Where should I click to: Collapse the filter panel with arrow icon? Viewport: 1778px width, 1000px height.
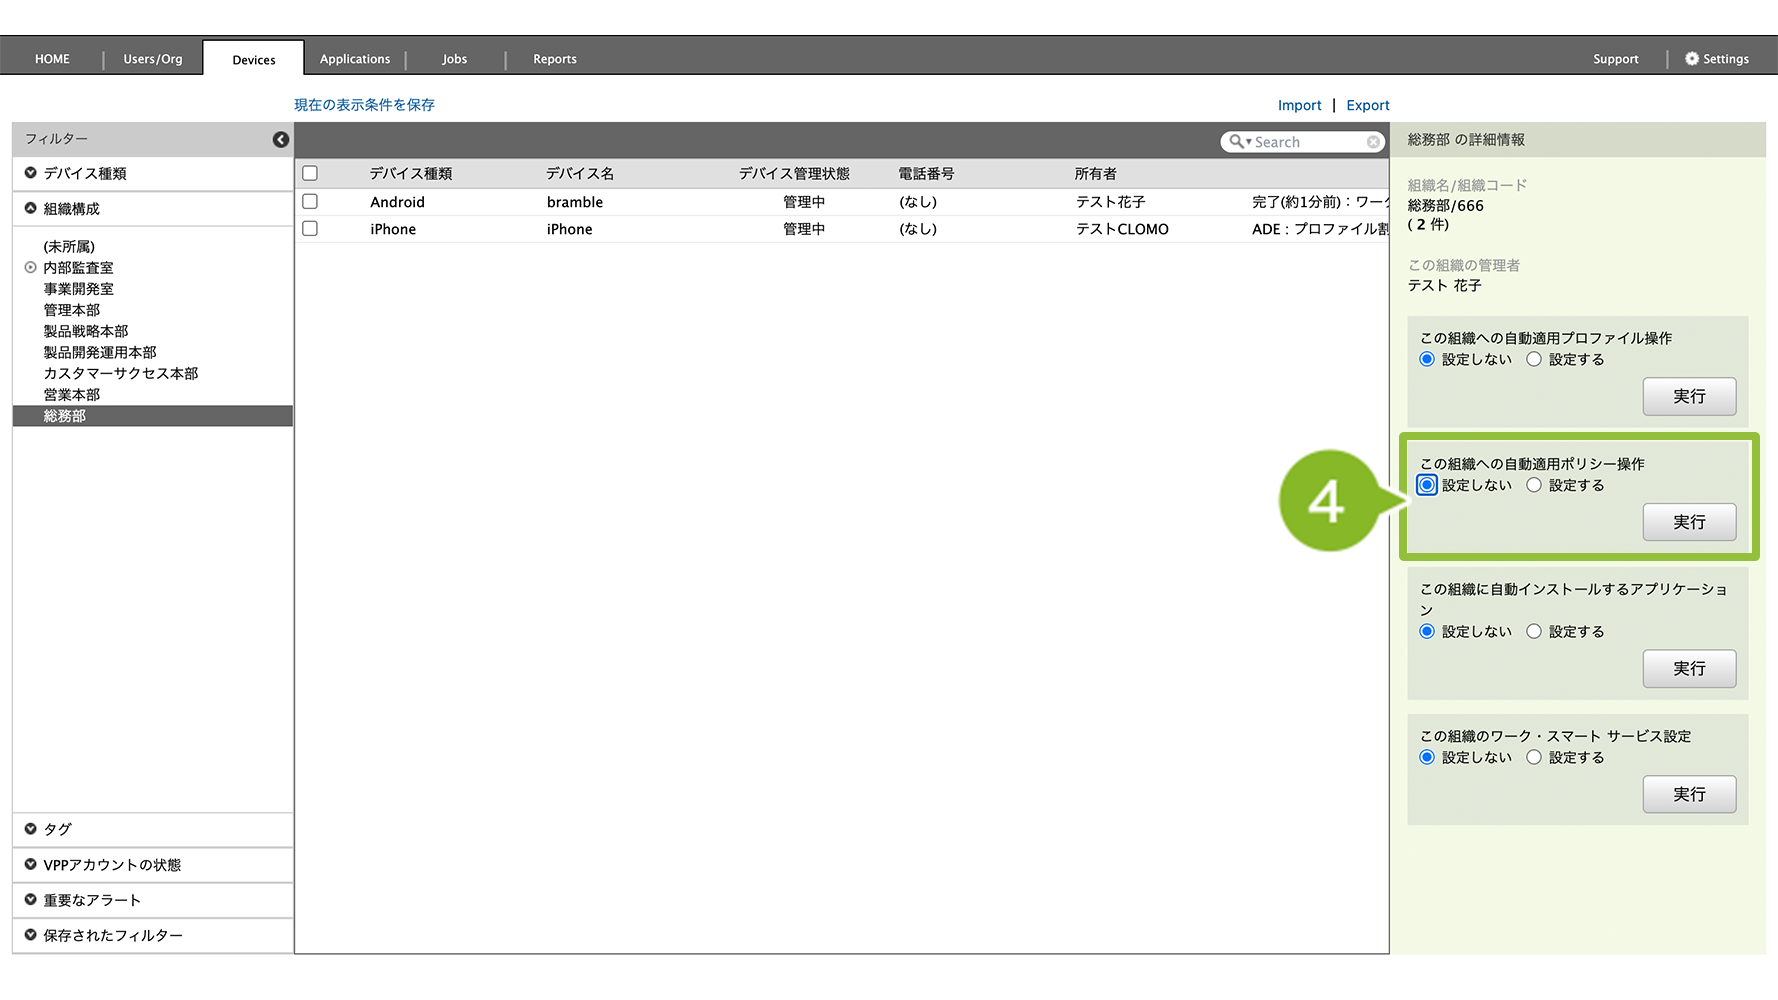[281, 140]
